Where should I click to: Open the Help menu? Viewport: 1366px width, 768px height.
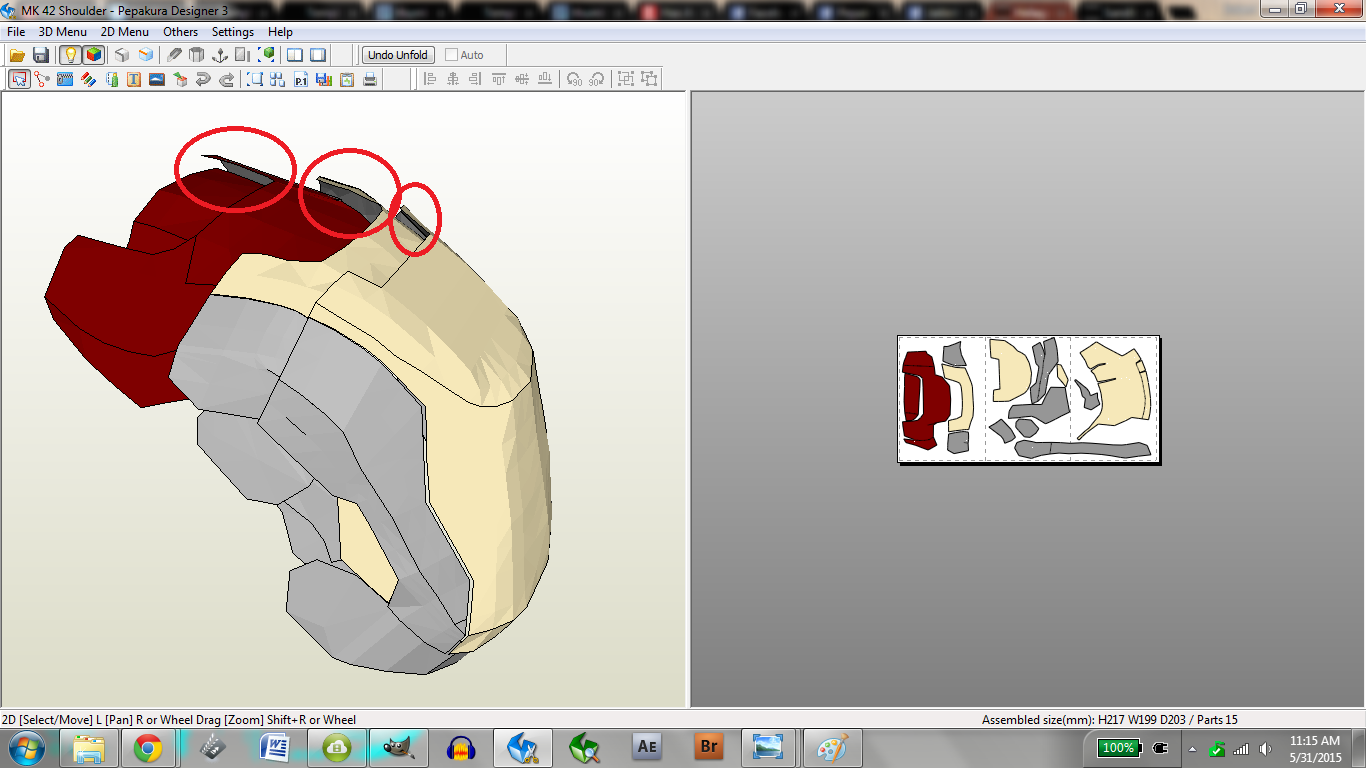click(x=281, y=32)
